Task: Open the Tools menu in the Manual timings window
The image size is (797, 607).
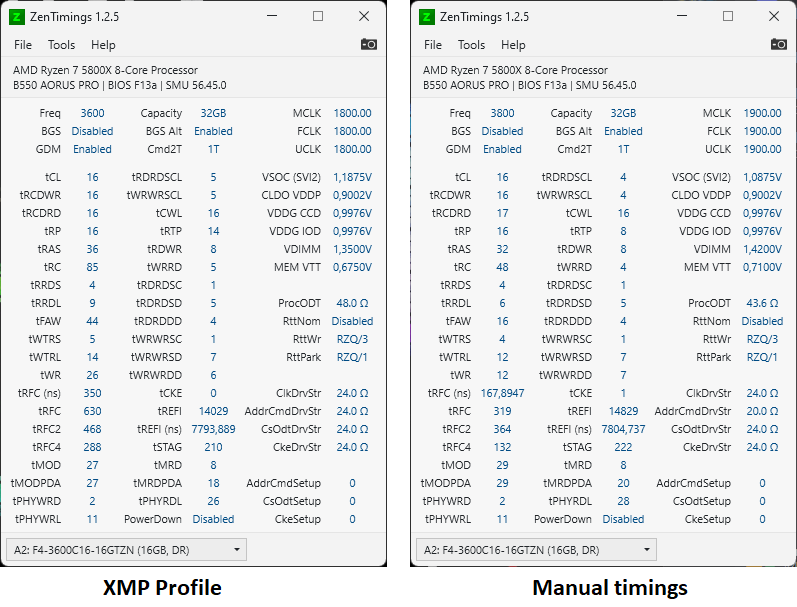Action: click(472, 45)
